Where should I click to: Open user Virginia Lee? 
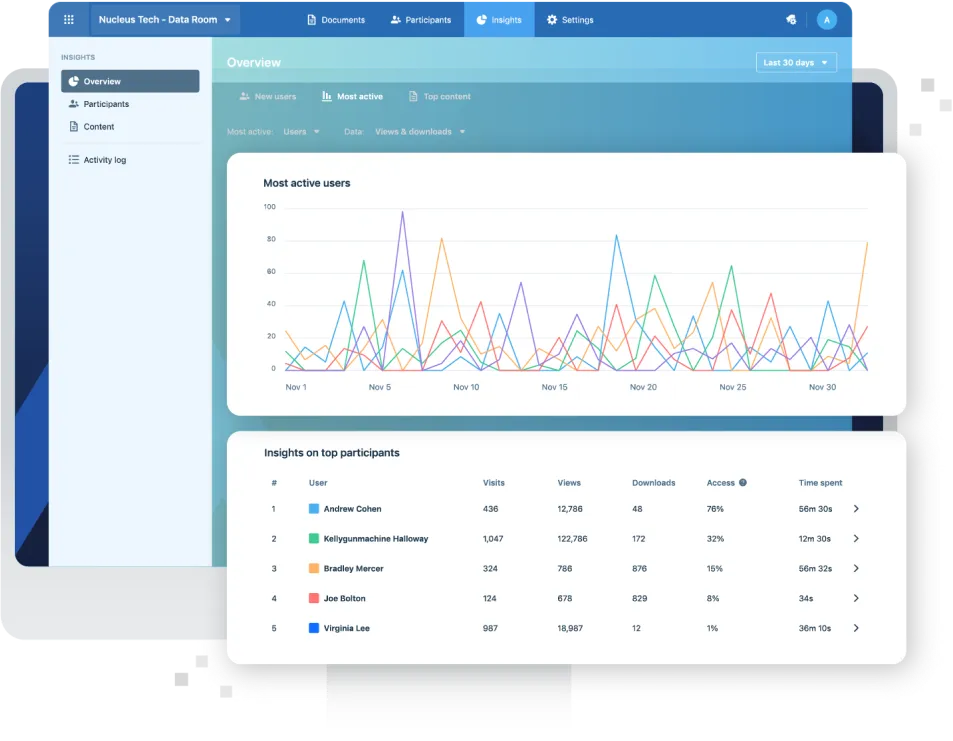346,628
